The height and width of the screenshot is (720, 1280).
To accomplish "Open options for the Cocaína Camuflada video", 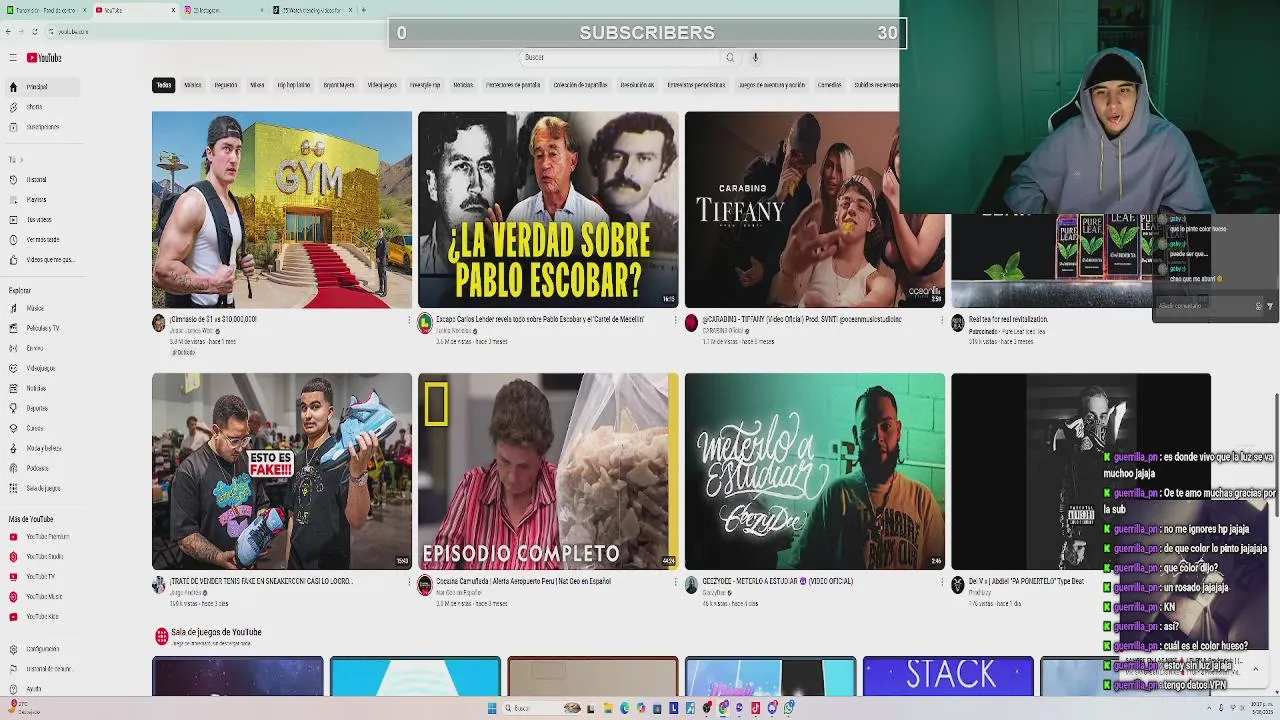I will click(x=675, y=583).
